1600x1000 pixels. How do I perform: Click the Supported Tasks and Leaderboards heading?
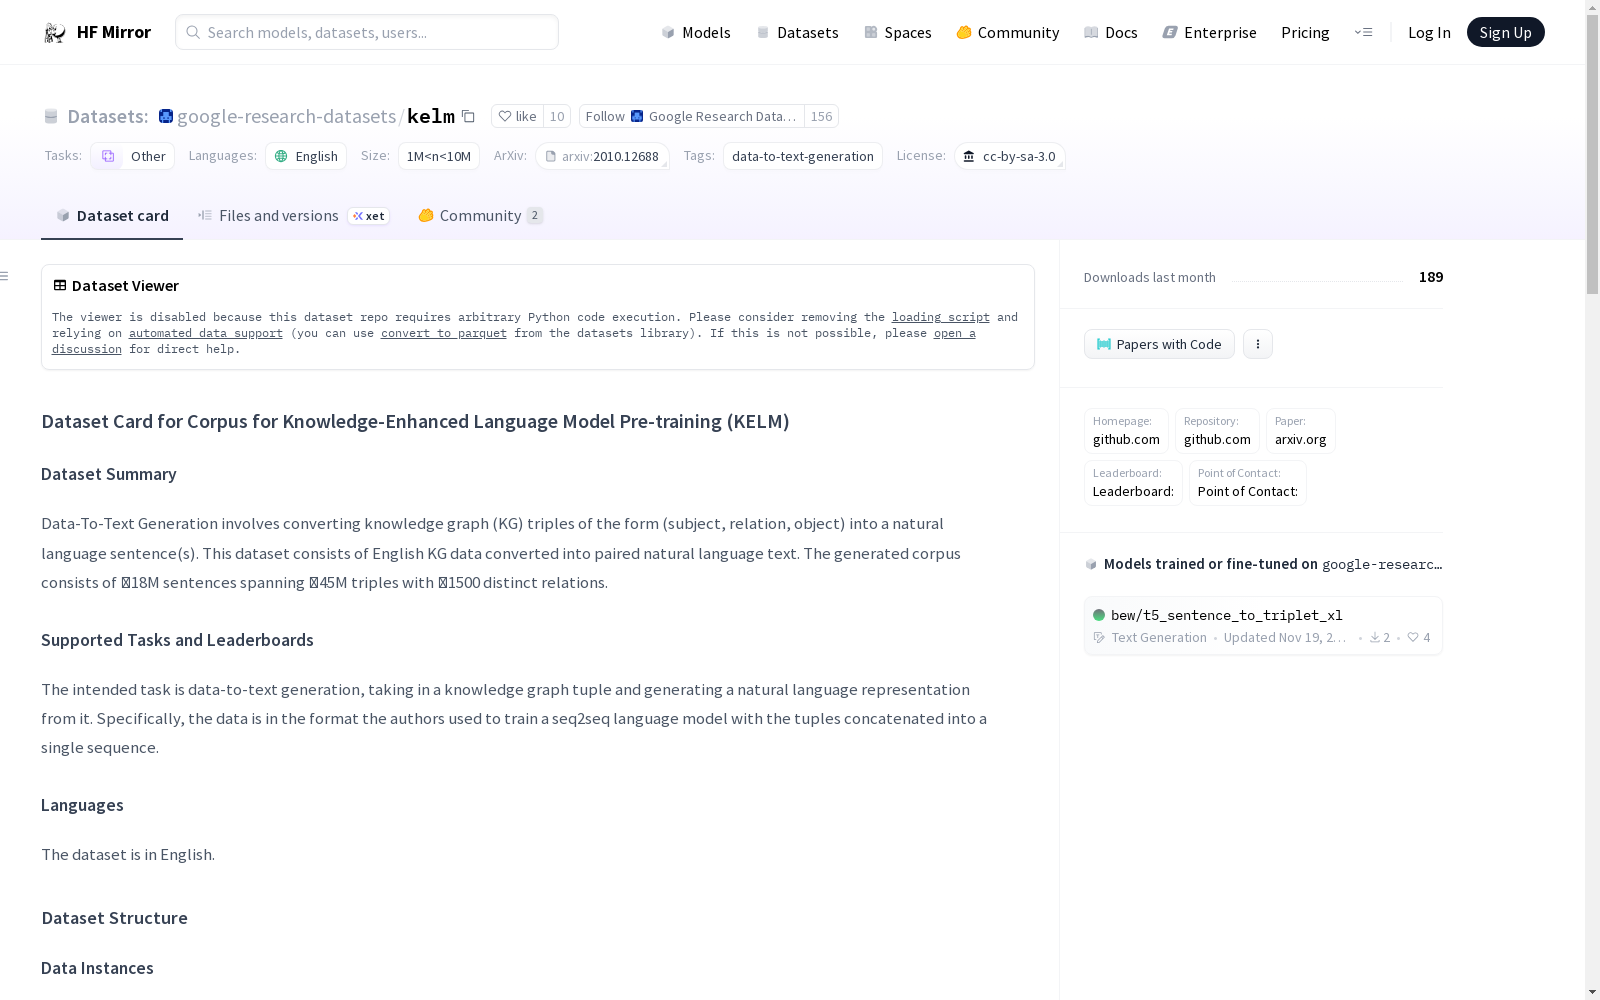[x=177, y=640]
